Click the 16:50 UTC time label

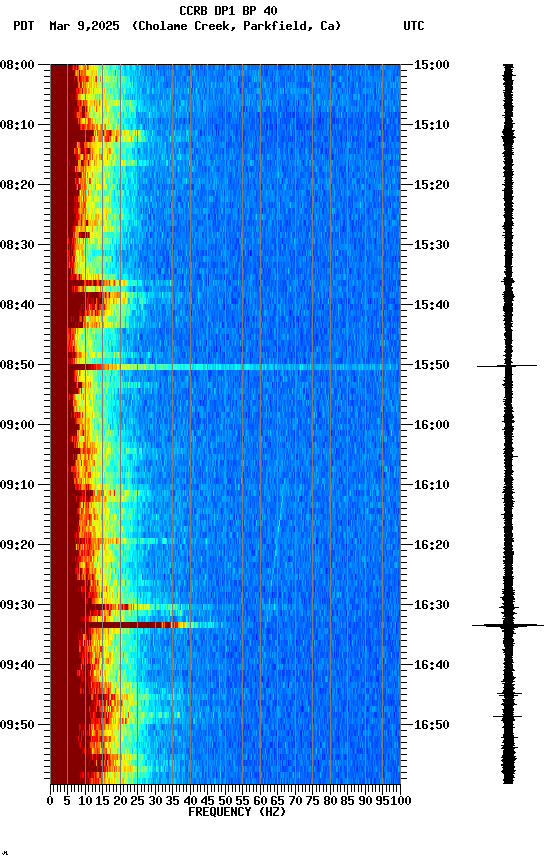[432, 725]
